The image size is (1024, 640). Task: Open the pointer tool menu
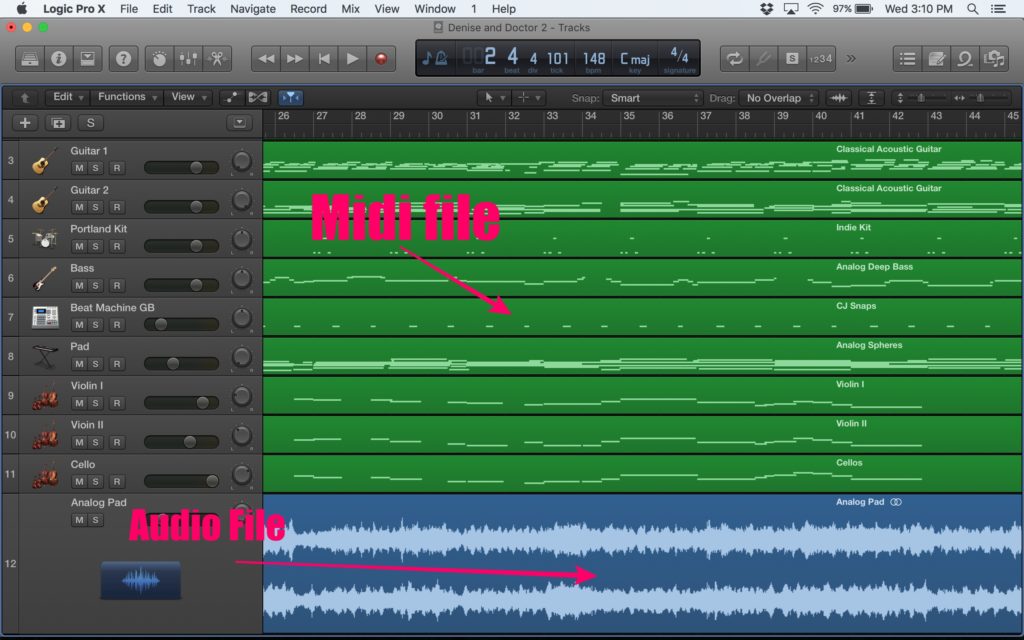click(493, 98)
